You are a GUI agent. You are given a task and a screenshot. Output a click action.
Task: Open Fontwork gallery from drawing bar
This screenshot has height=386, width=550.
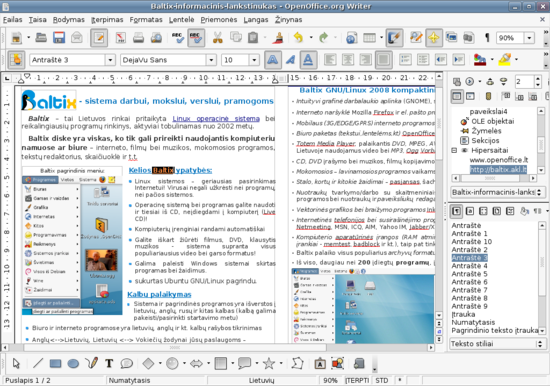(x=320, y=363)
